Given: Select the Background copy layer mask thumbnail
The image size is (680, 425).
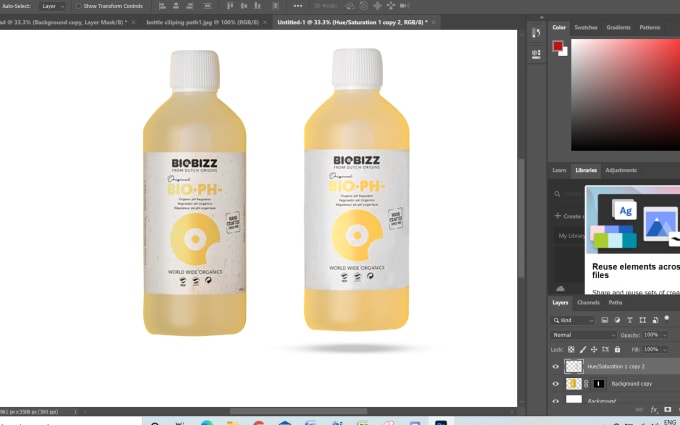Looking at the screenshot, I should [599, 383].
